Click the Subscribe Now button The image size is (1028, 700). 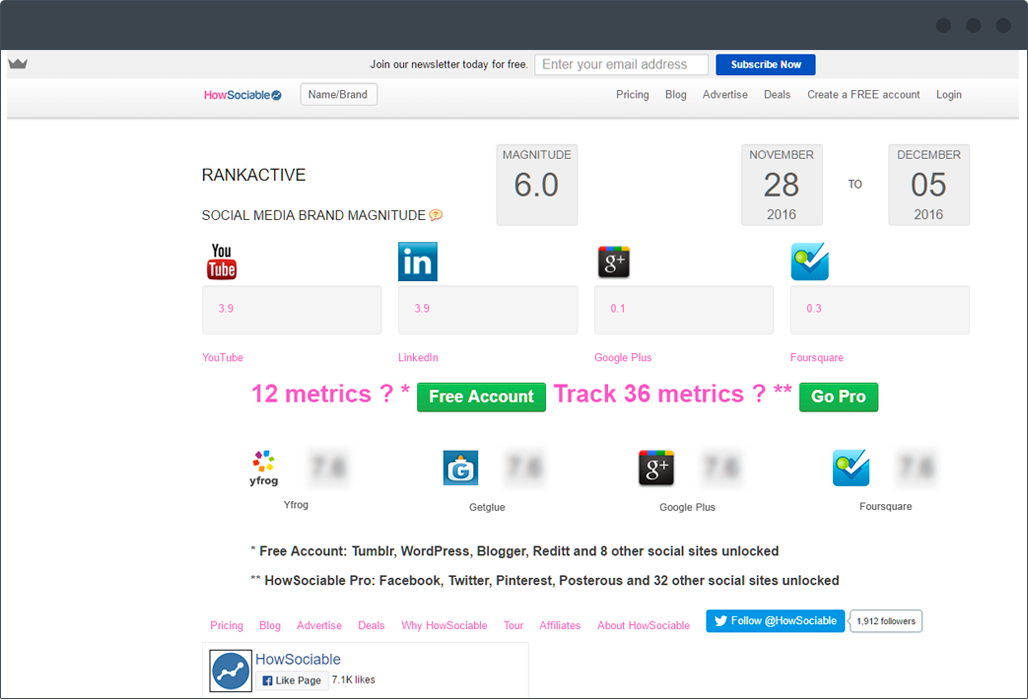click(766, 64)
